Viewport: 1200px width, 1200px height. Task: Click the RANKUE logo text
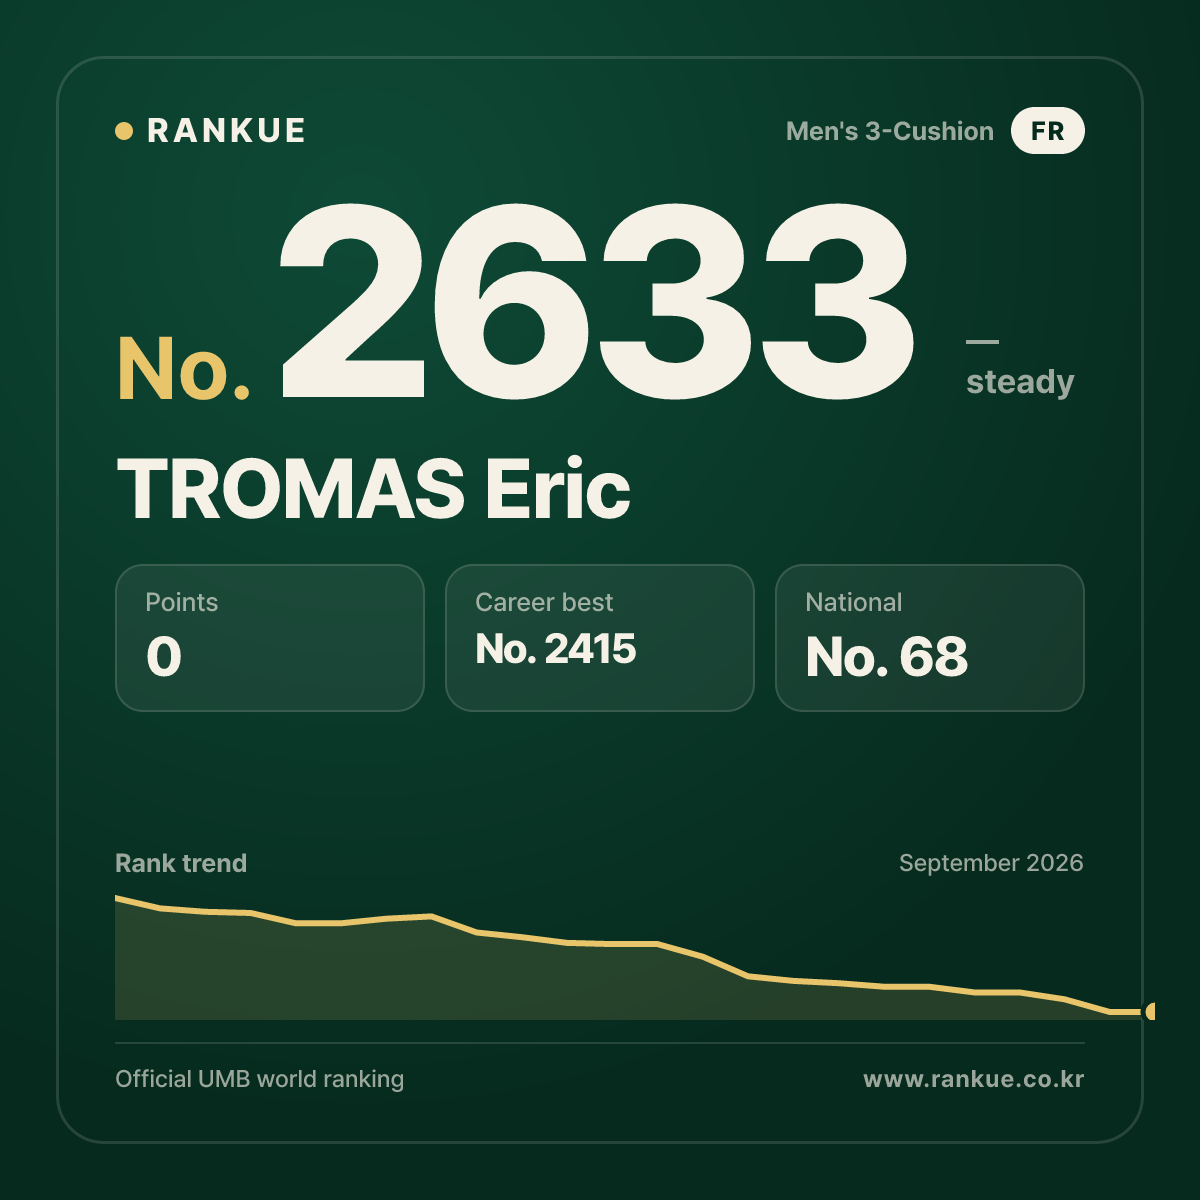click(x=226, y=131)
